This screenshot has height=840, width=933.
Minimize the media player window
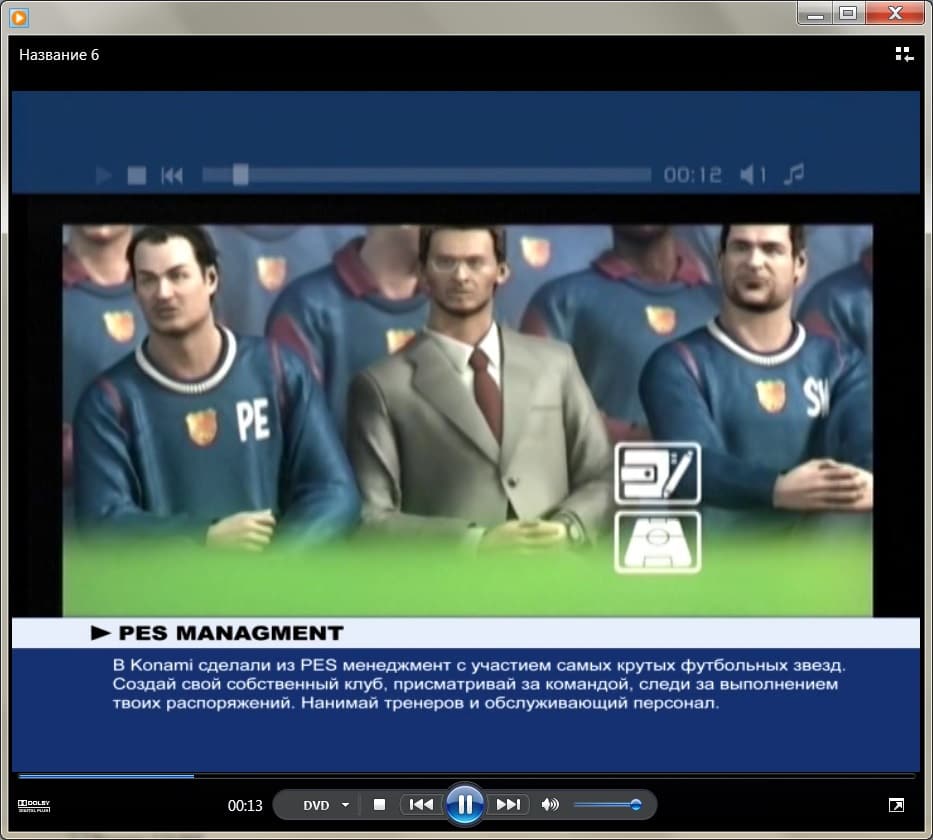815,13
